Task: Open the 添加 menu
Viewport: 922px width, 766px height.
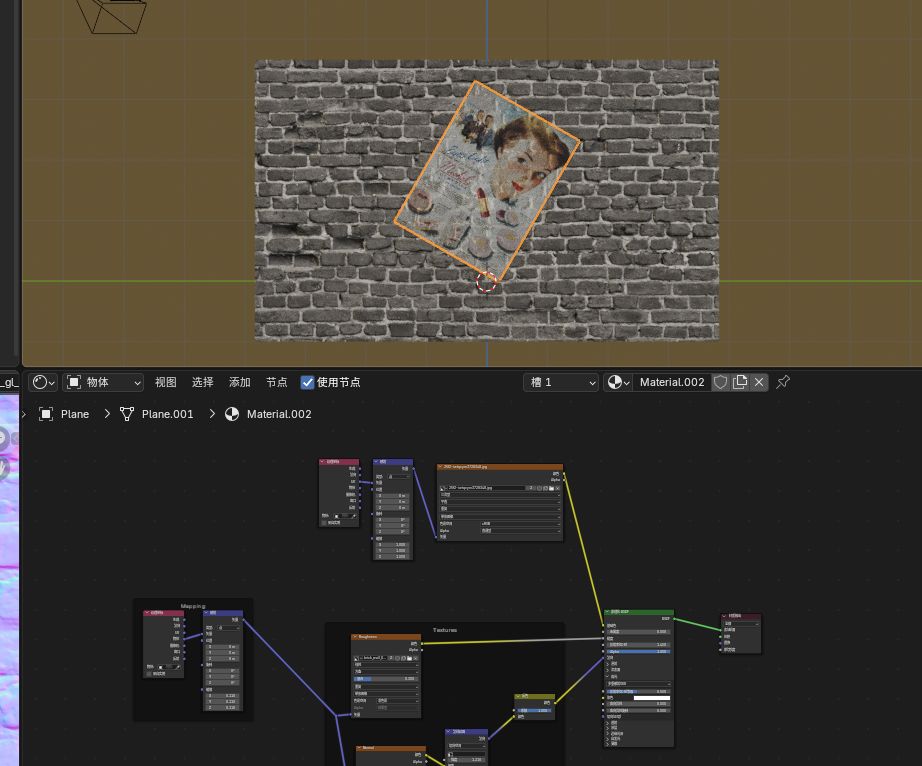Action: coord(239,383)
